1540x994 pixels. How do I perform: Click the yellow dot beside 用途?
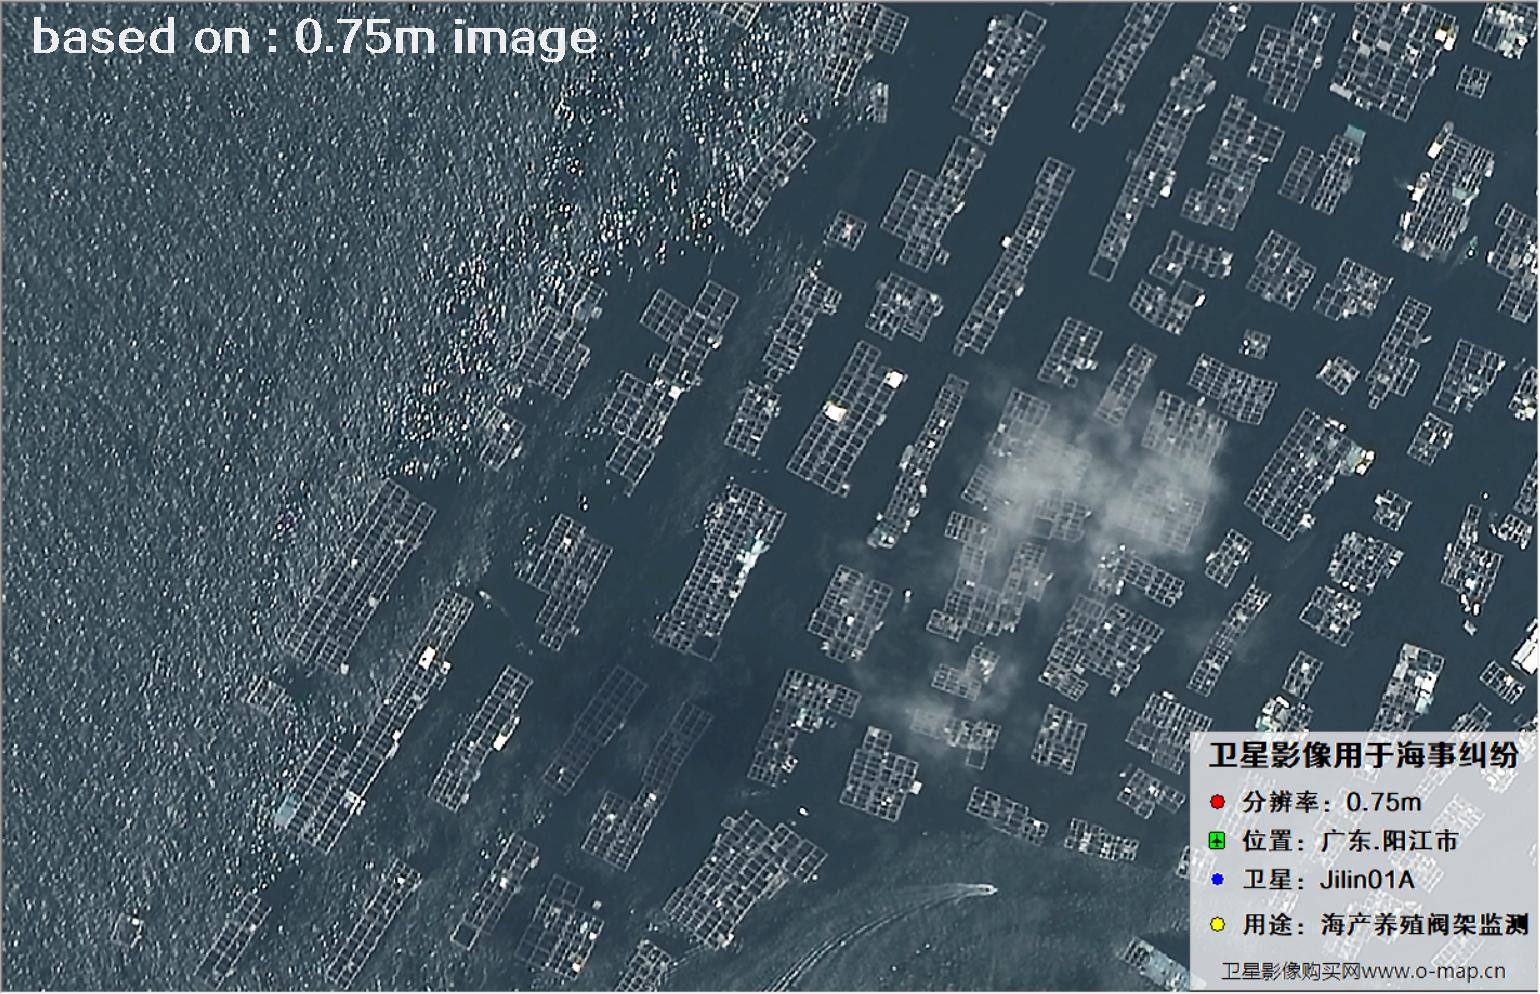pos(1217,925)
